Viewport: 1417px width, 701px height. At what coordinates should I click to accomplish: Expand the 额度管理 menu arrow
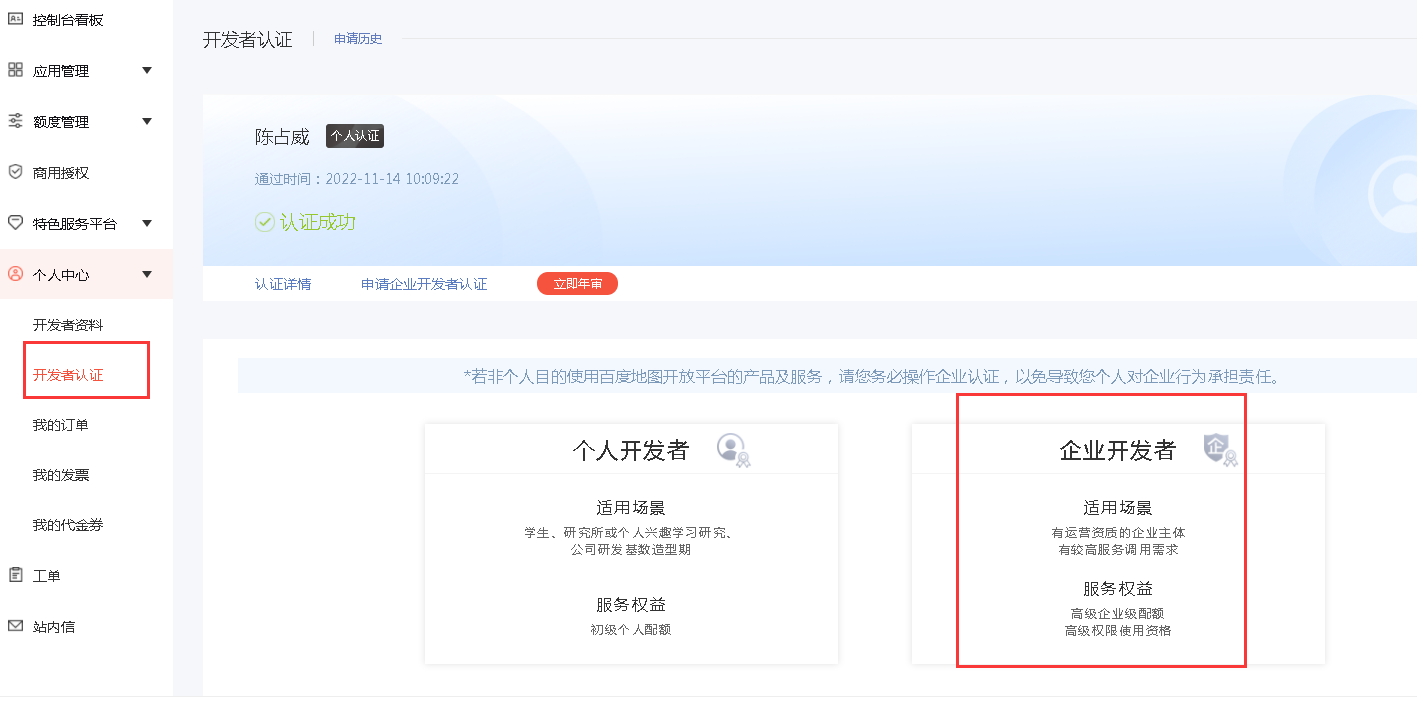click(x=147, y=121)
